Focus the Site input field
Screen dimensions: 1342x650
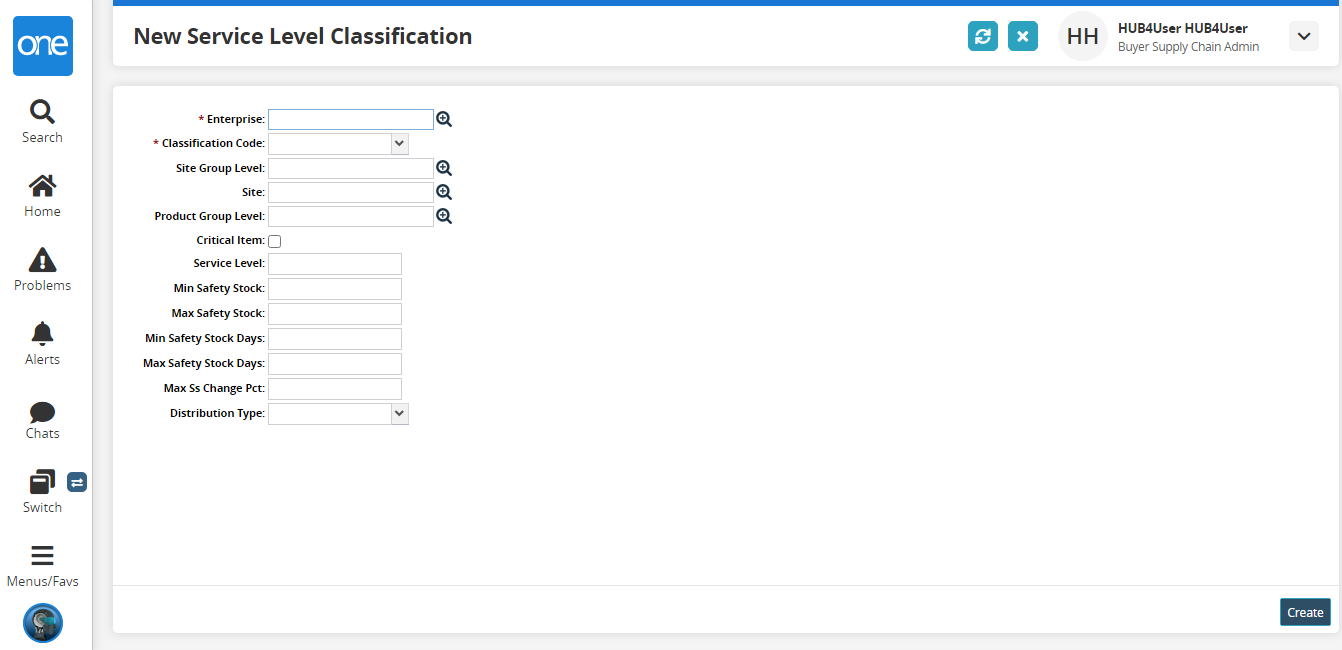click(351, 192)
